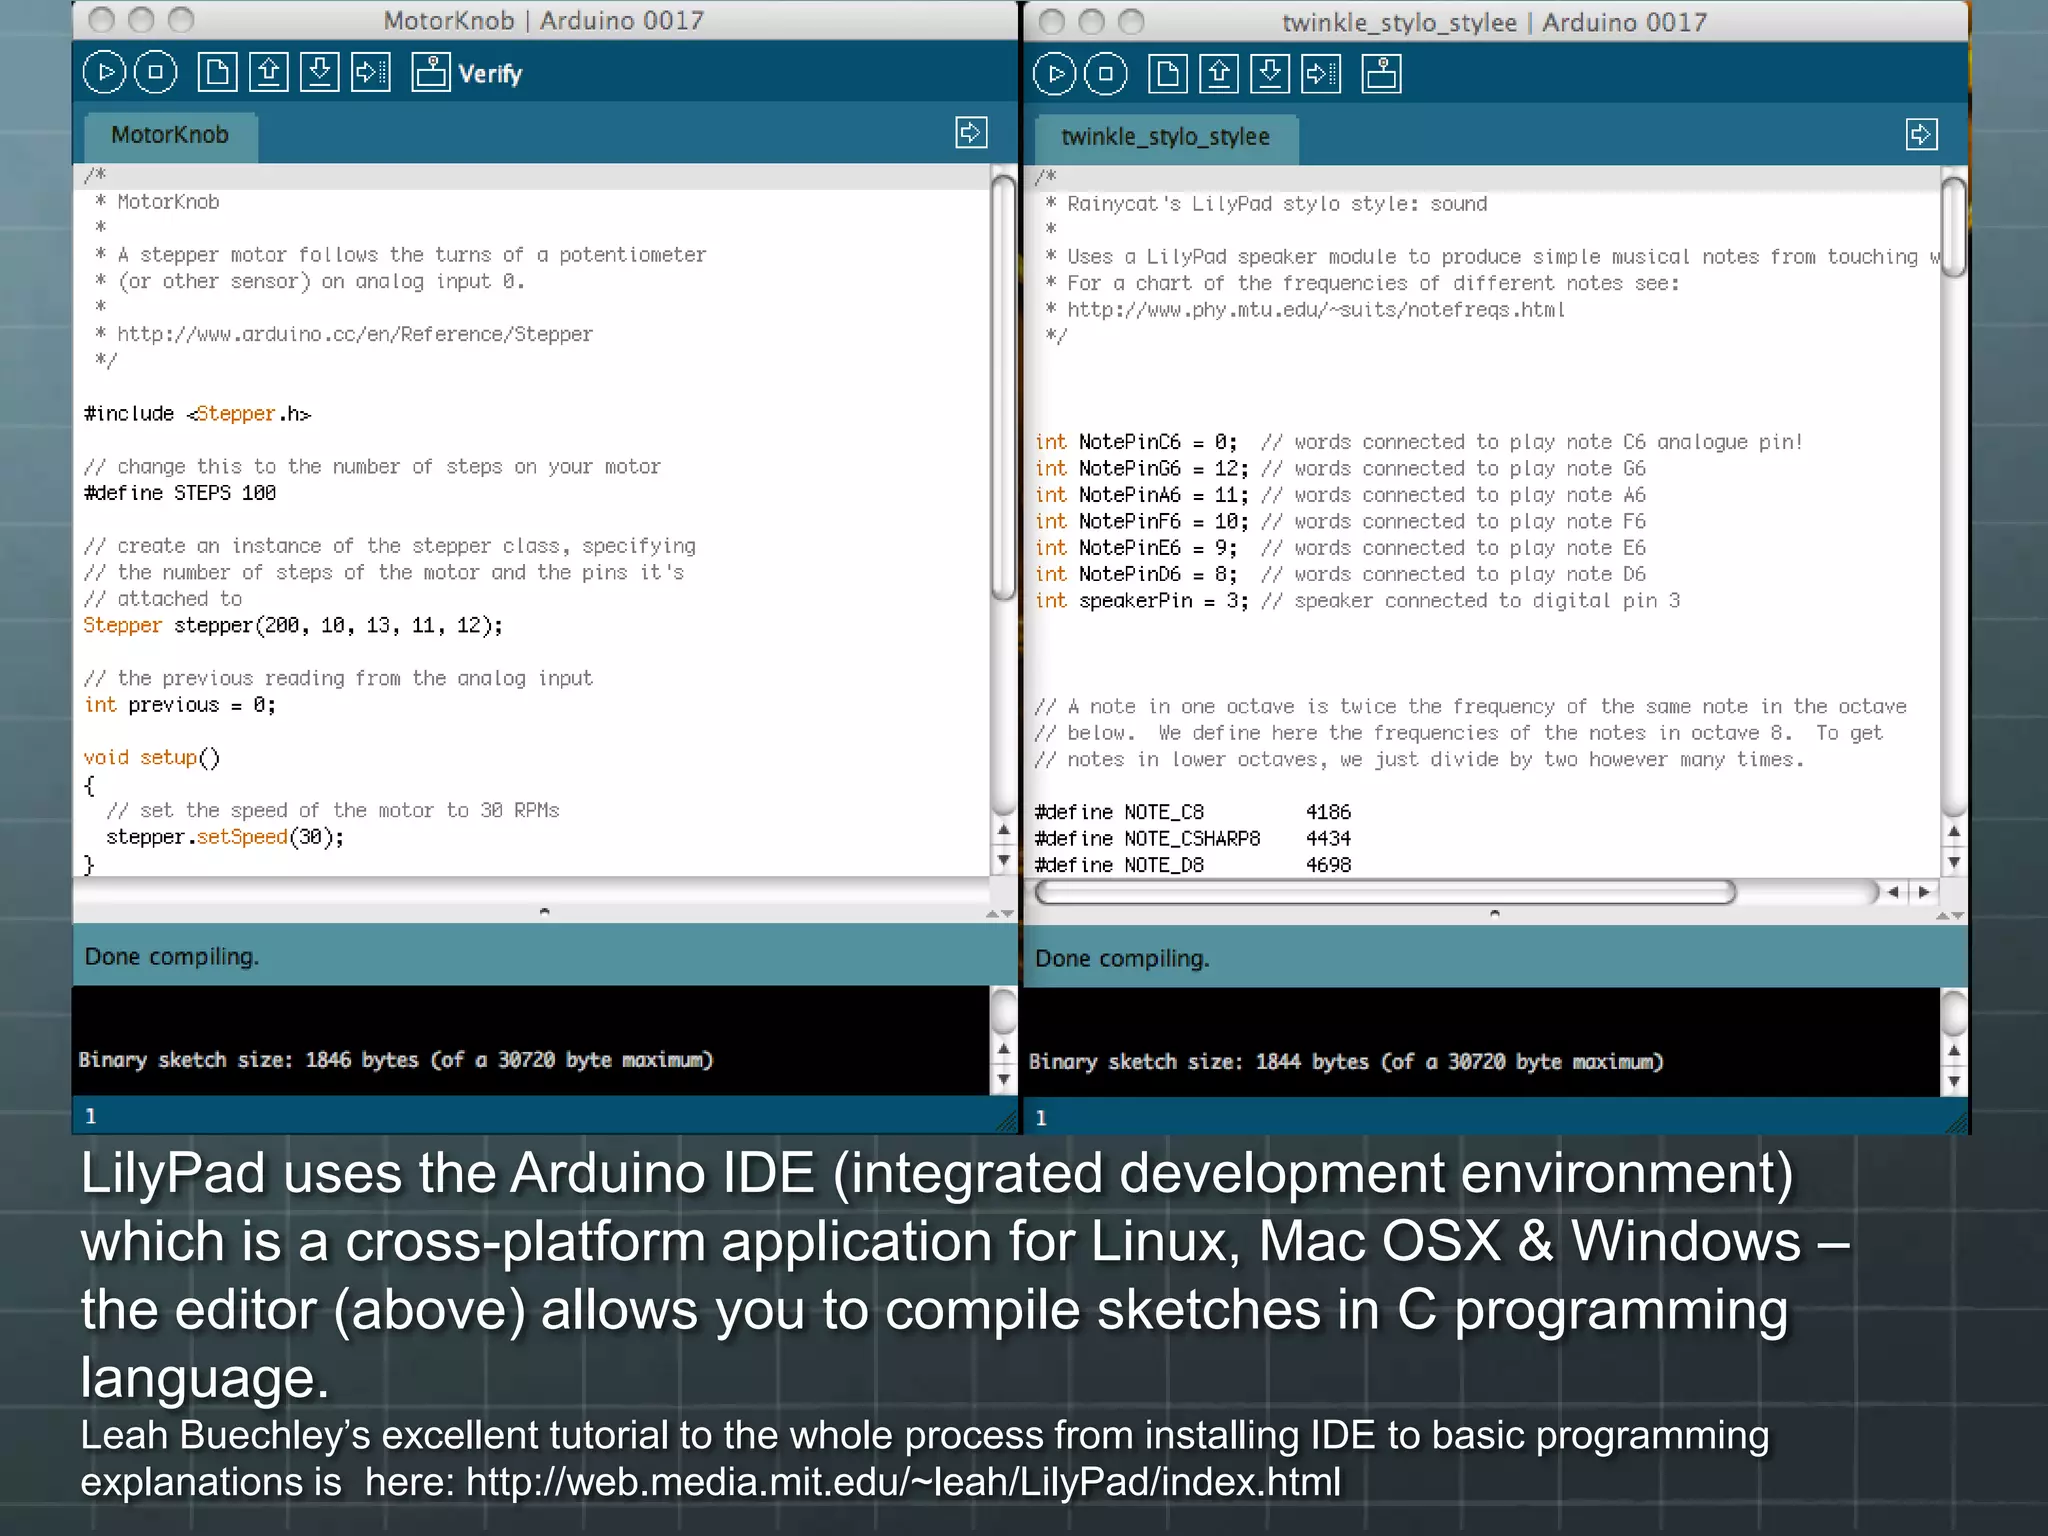
Task: Click Stop icon in twinkle_stylo_stylee window
Action: pos(1106,75)
